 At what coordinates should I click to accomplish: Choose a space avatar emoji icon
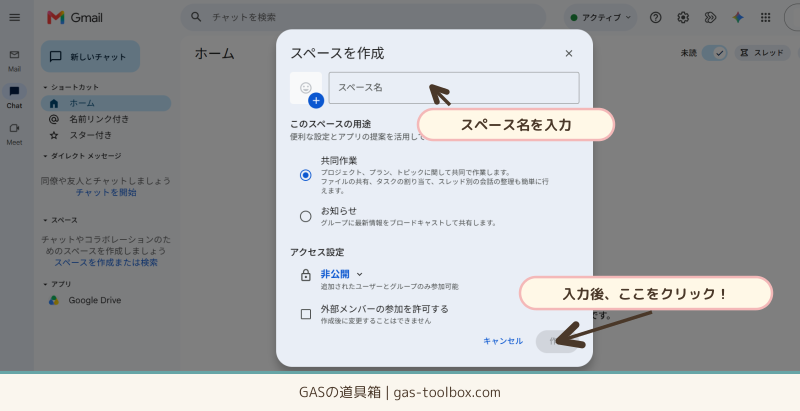coord(306,88)
